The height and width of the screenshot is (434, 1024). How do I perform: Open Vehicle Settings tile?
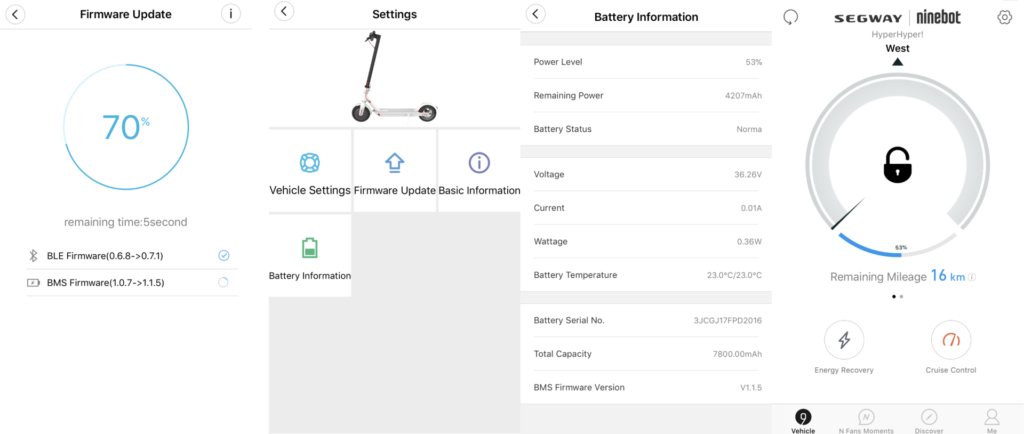[x=310, y=171]
